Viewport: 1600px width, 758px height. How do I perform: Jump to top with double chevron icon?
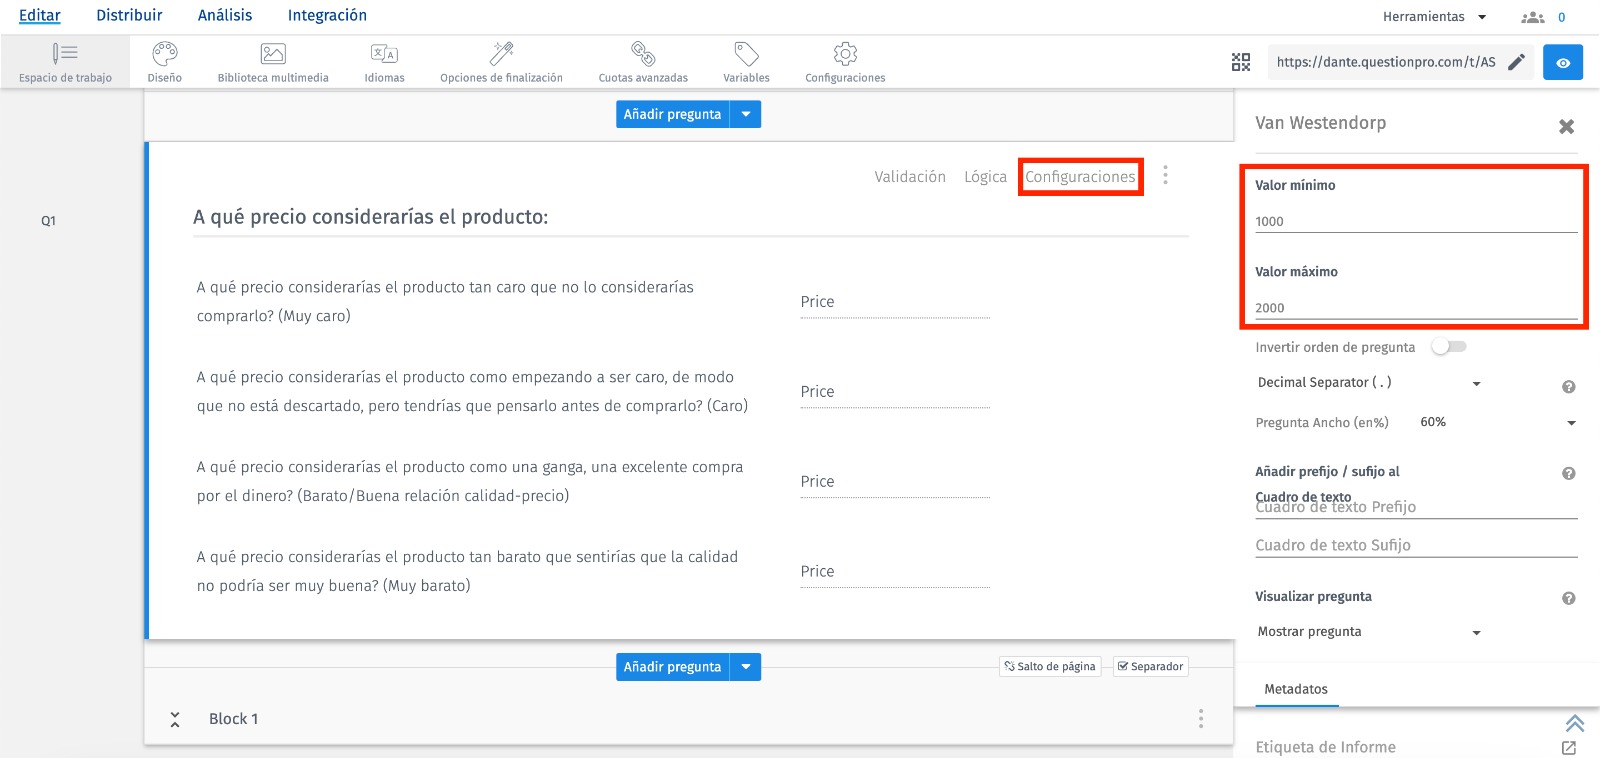coord(1574,723)
